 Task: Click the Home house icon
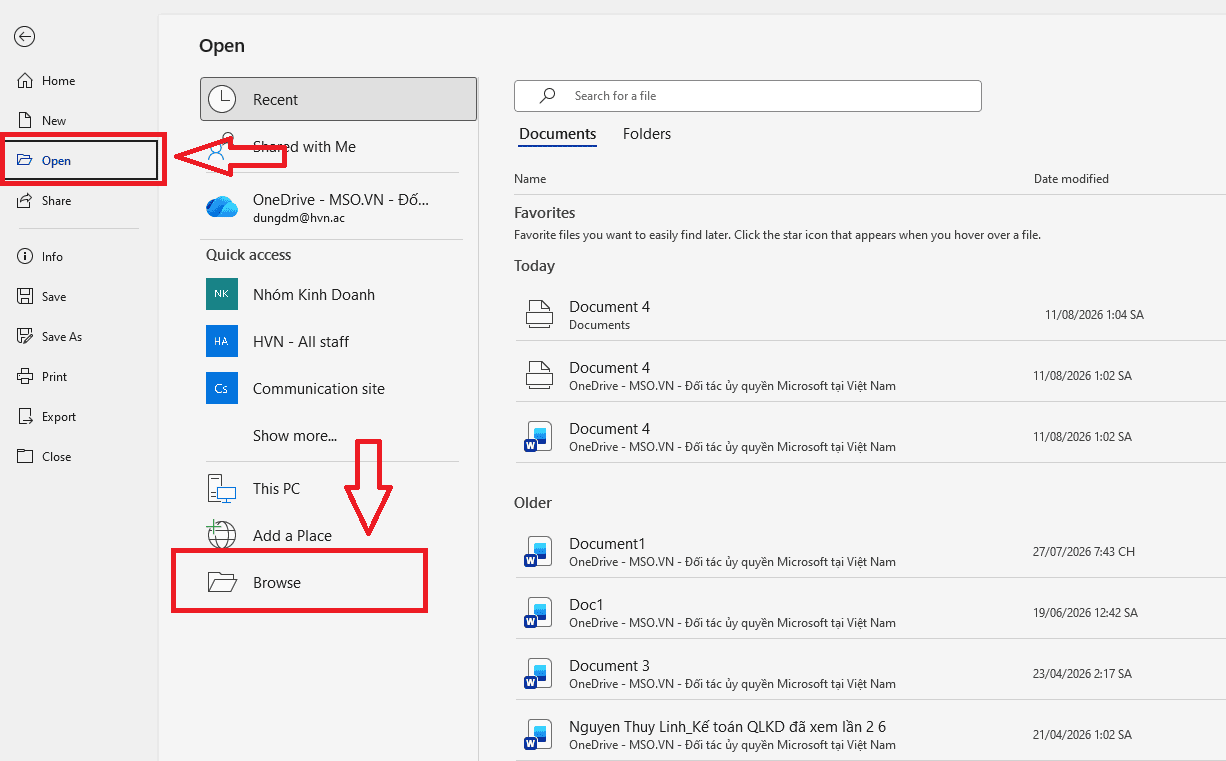click(x=25, y=81)
